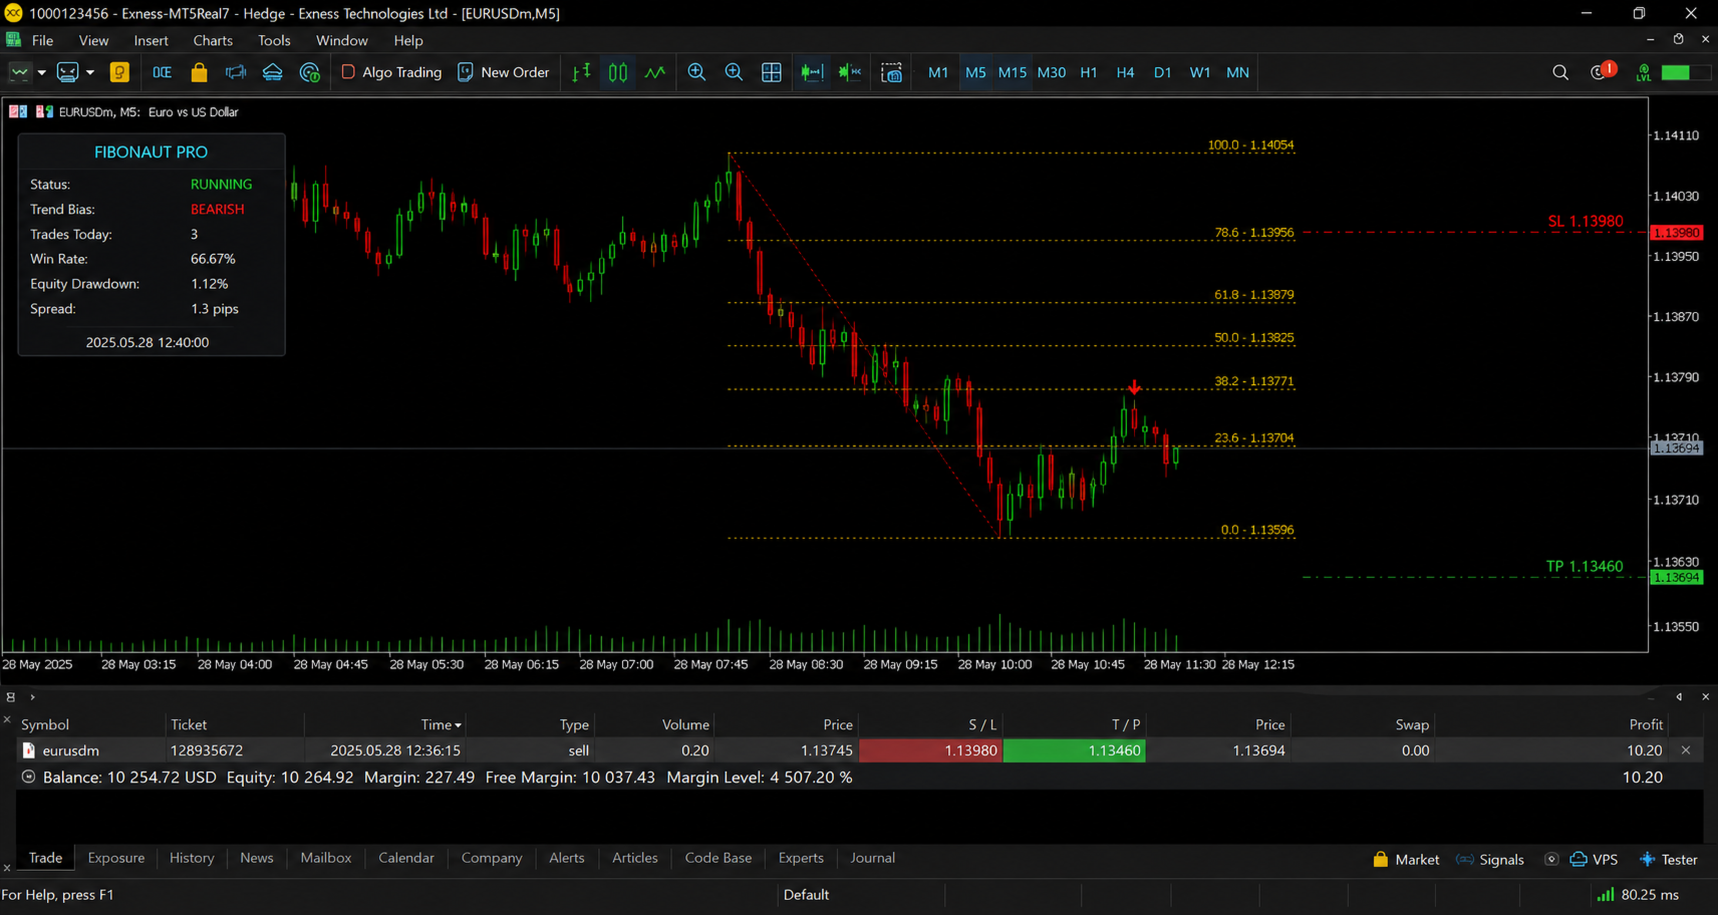Image resolution: width=1718 pixels, height=915 pixels.
Task: Click the radar icon left of Algo Trading
Action: [x=309, y=72]
